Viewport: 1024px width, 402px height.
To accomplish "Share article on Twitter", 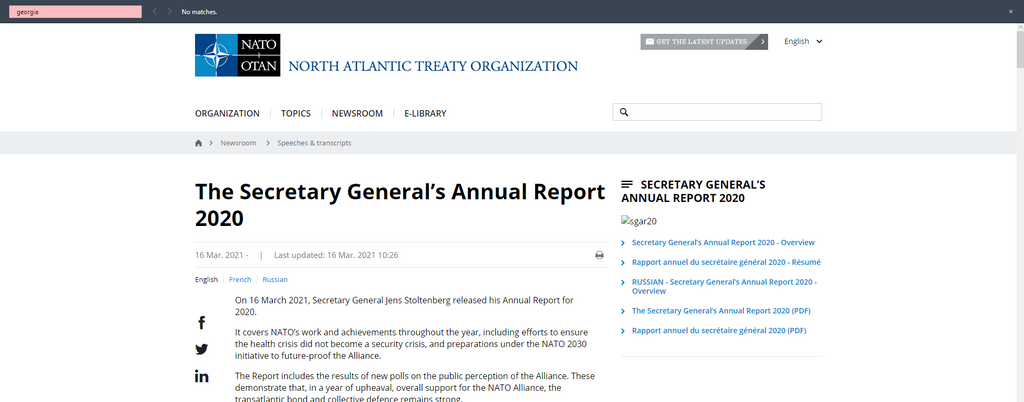I will point(201,349).
